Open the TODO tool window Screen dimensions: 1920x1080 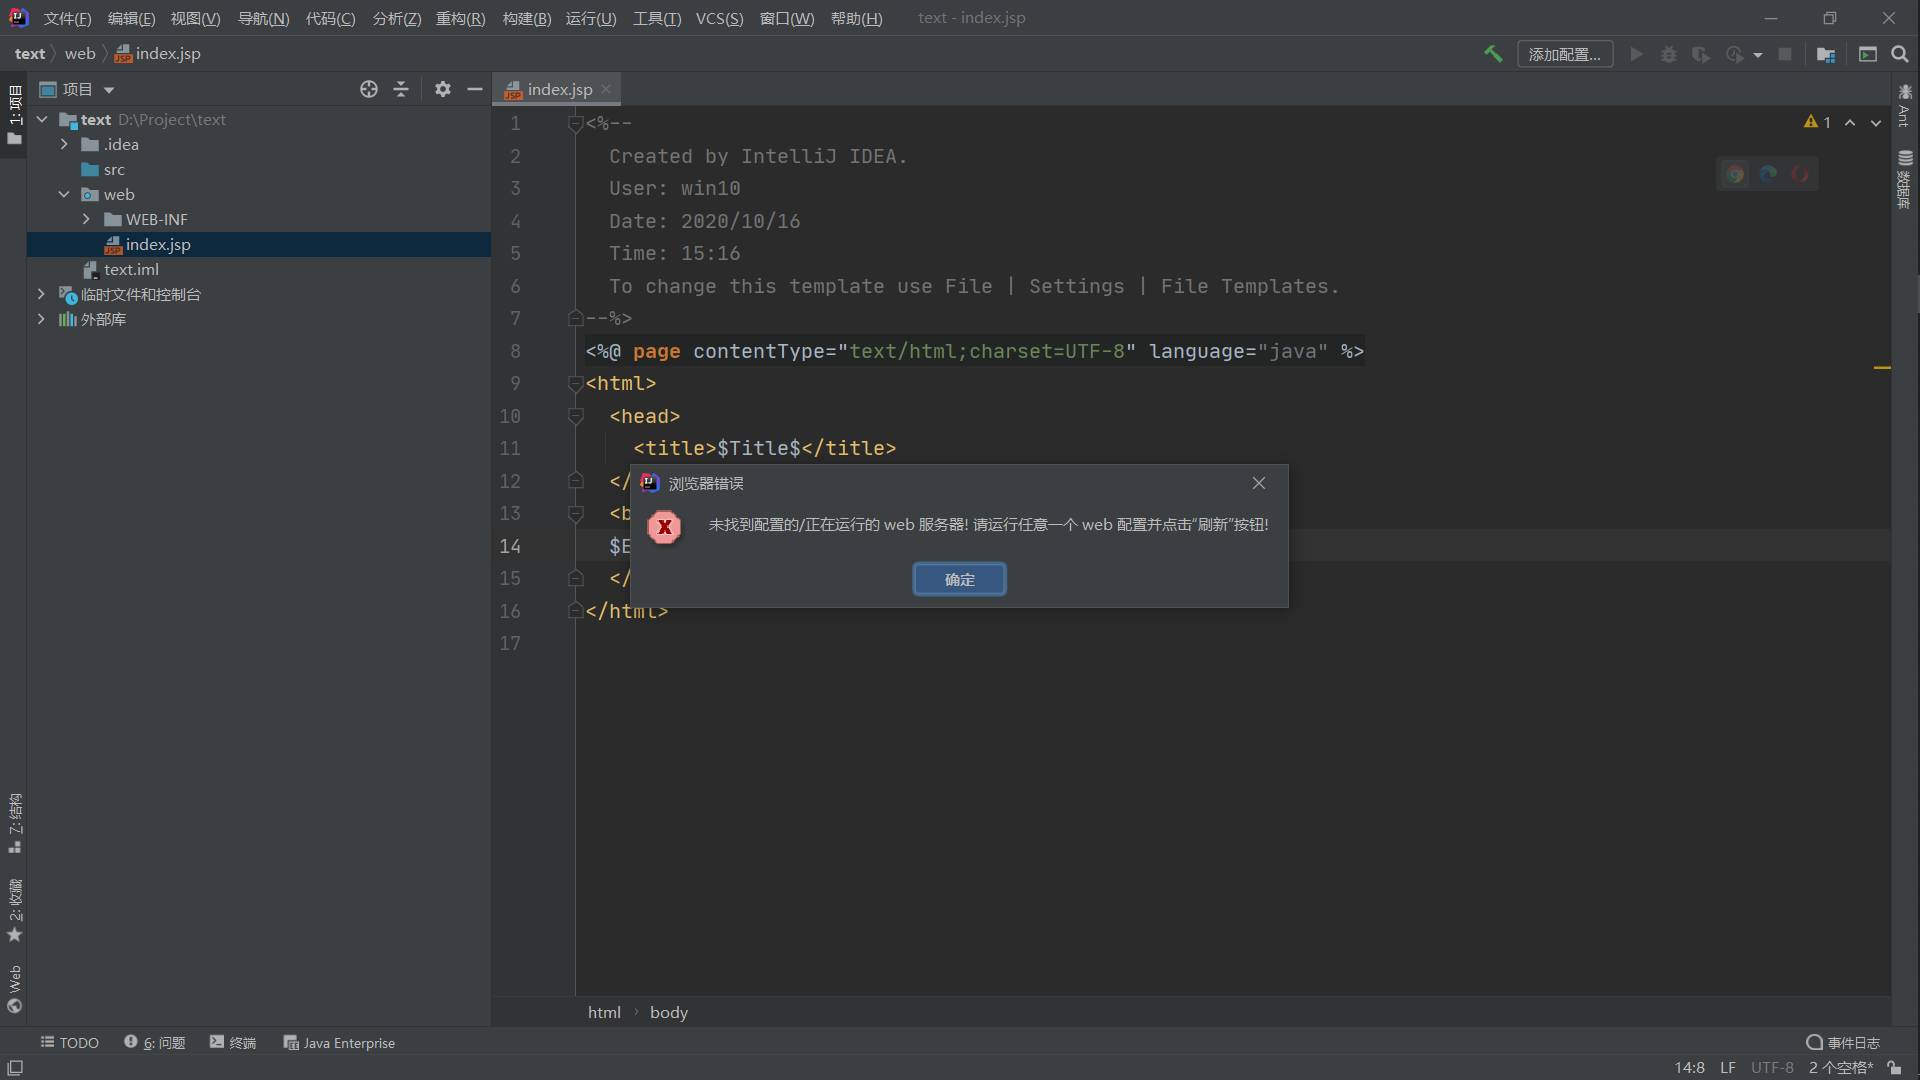click(x=69, y=1042)
